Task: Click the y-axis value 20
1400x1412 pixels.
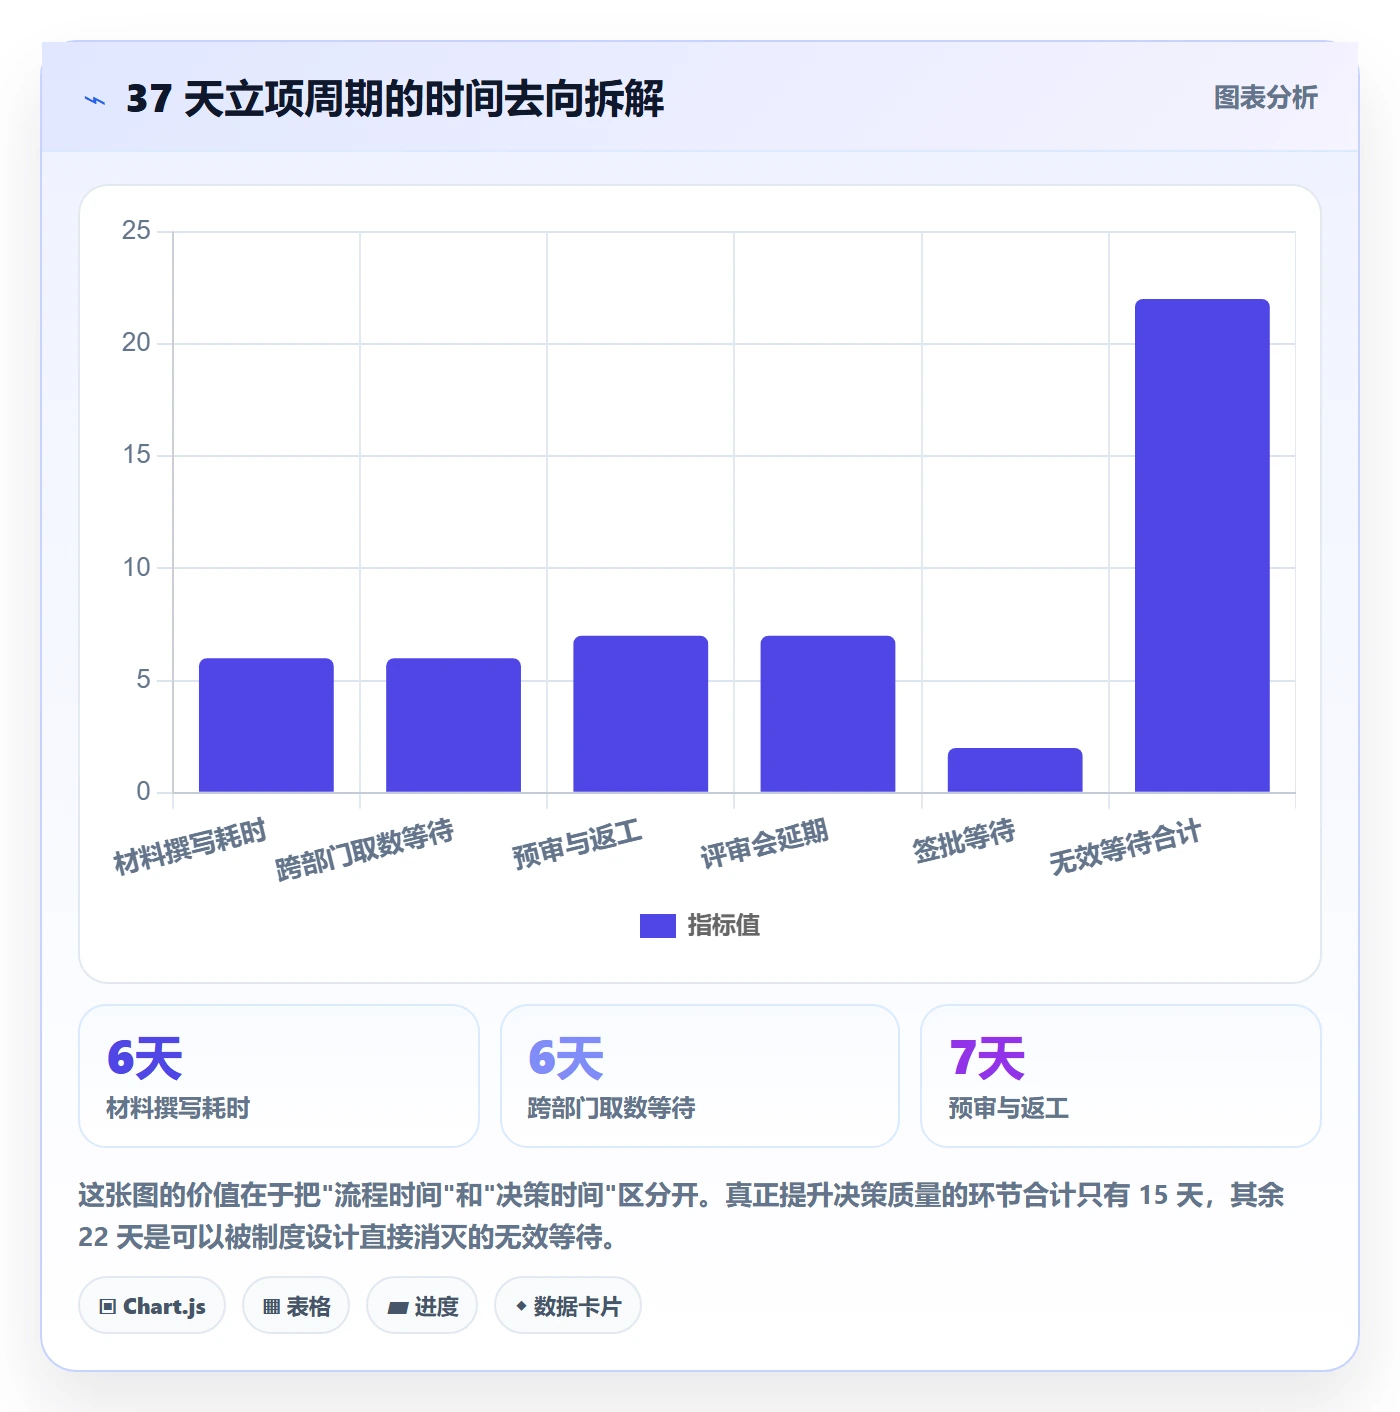Action: point(136,343)
